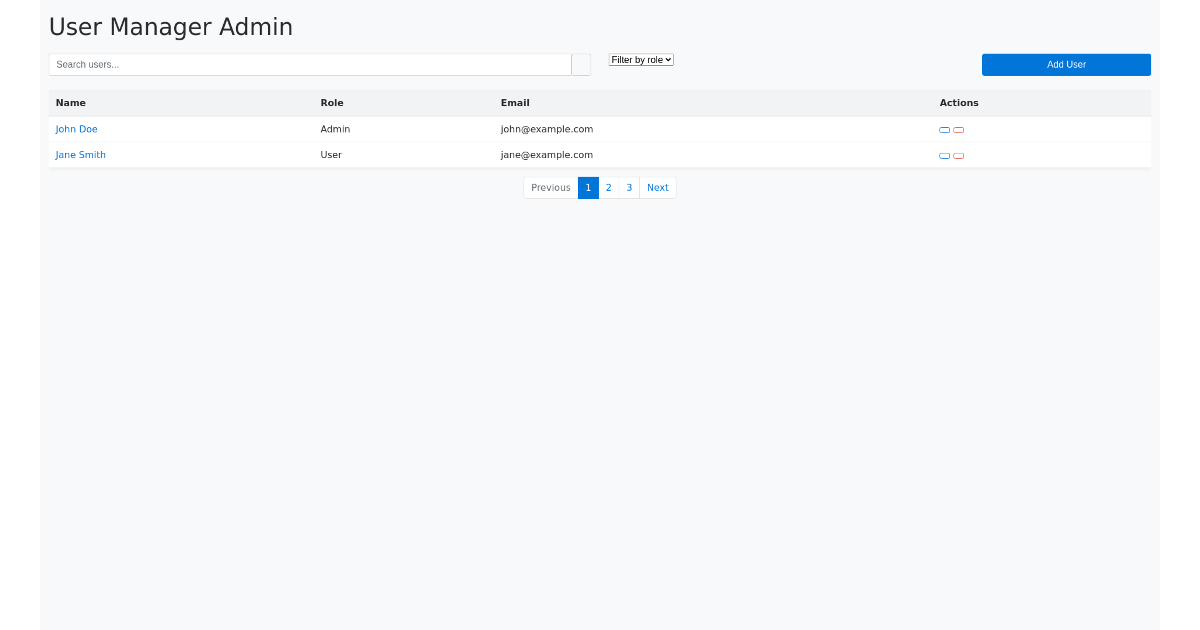Viewport: 1200px width, 630px height.
Task: Click the User Manager Admin title
Action: [x=170, y=27]
